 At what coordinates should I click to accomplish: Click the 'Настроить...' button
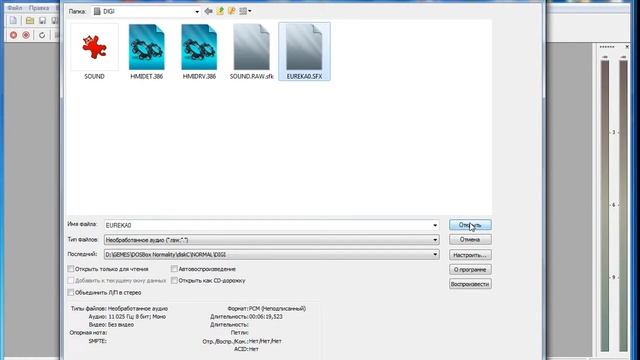coord(470,255)
